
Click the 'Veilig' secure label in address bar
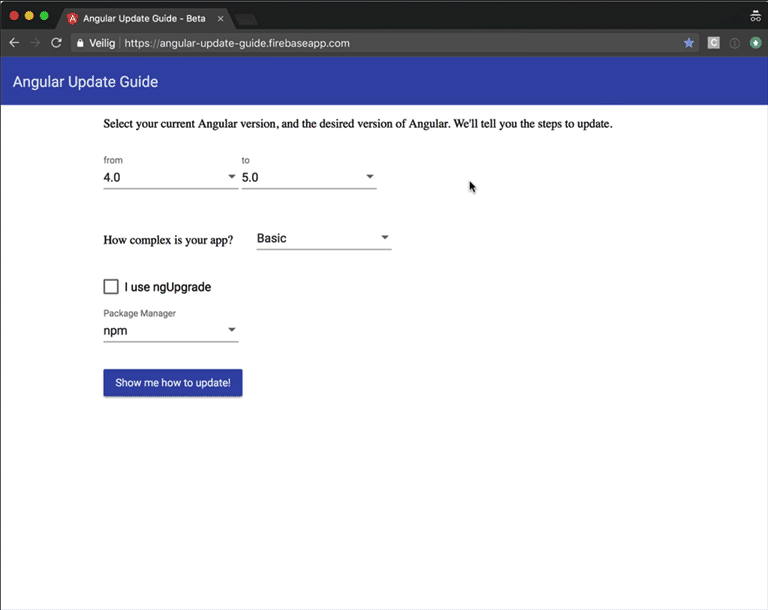102,43
